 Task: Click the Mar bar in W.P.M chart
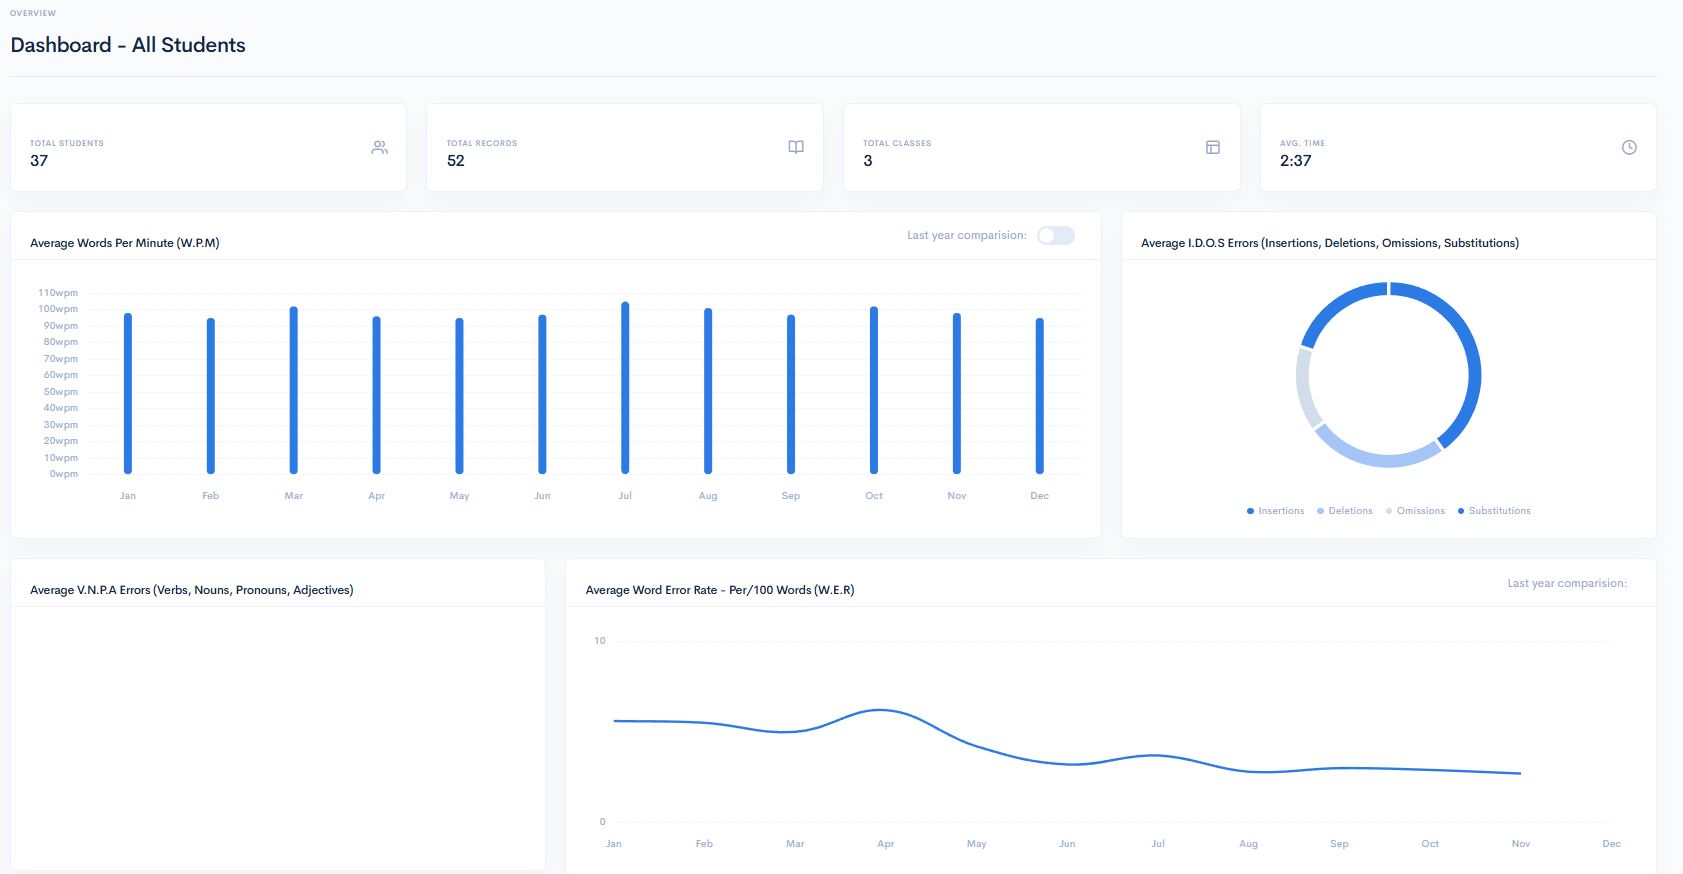[294, 390]
